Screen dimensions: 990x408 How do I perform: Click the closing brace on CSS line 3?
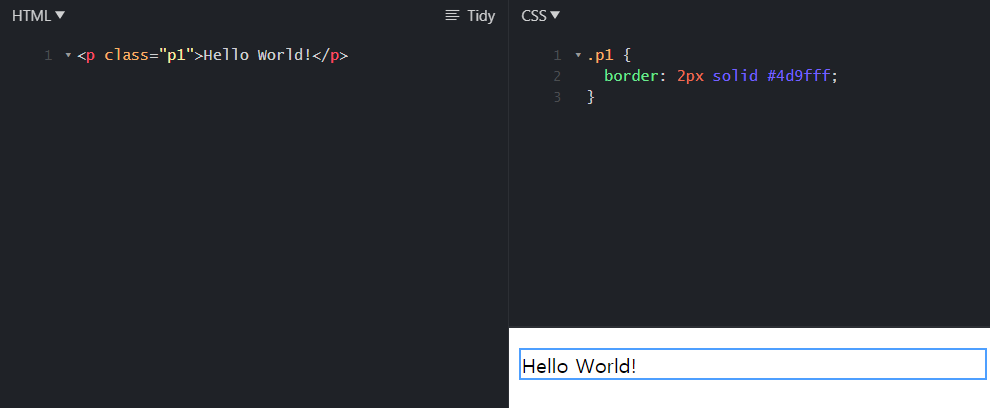click(591, 97)
